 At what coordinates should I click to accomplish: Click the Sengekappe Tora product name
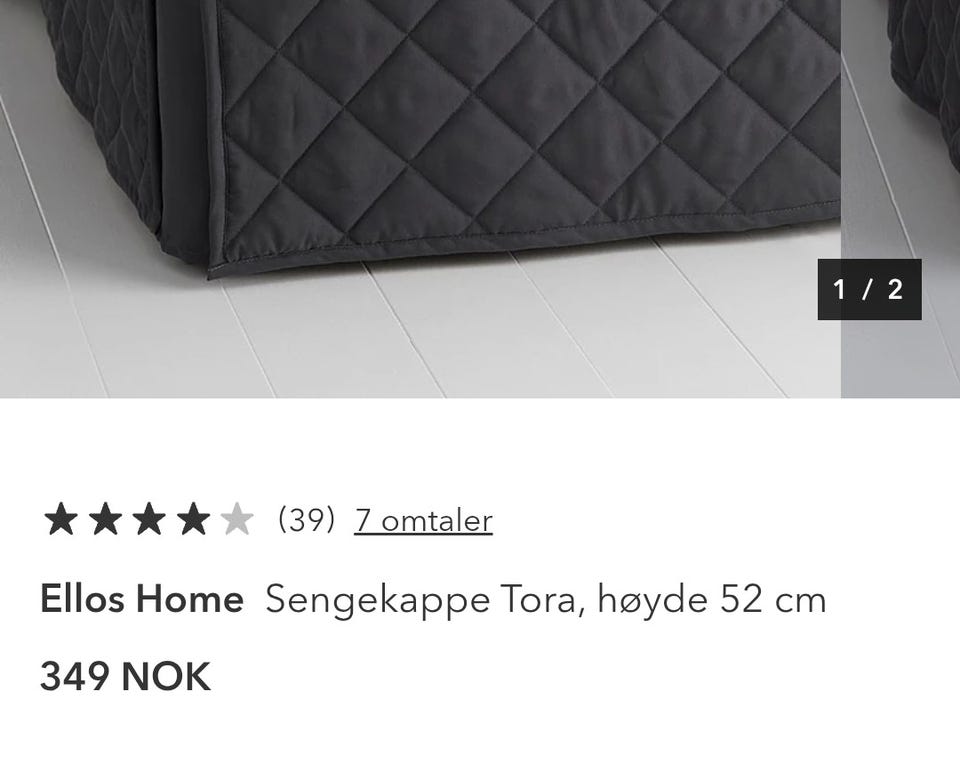pos(421,600)
